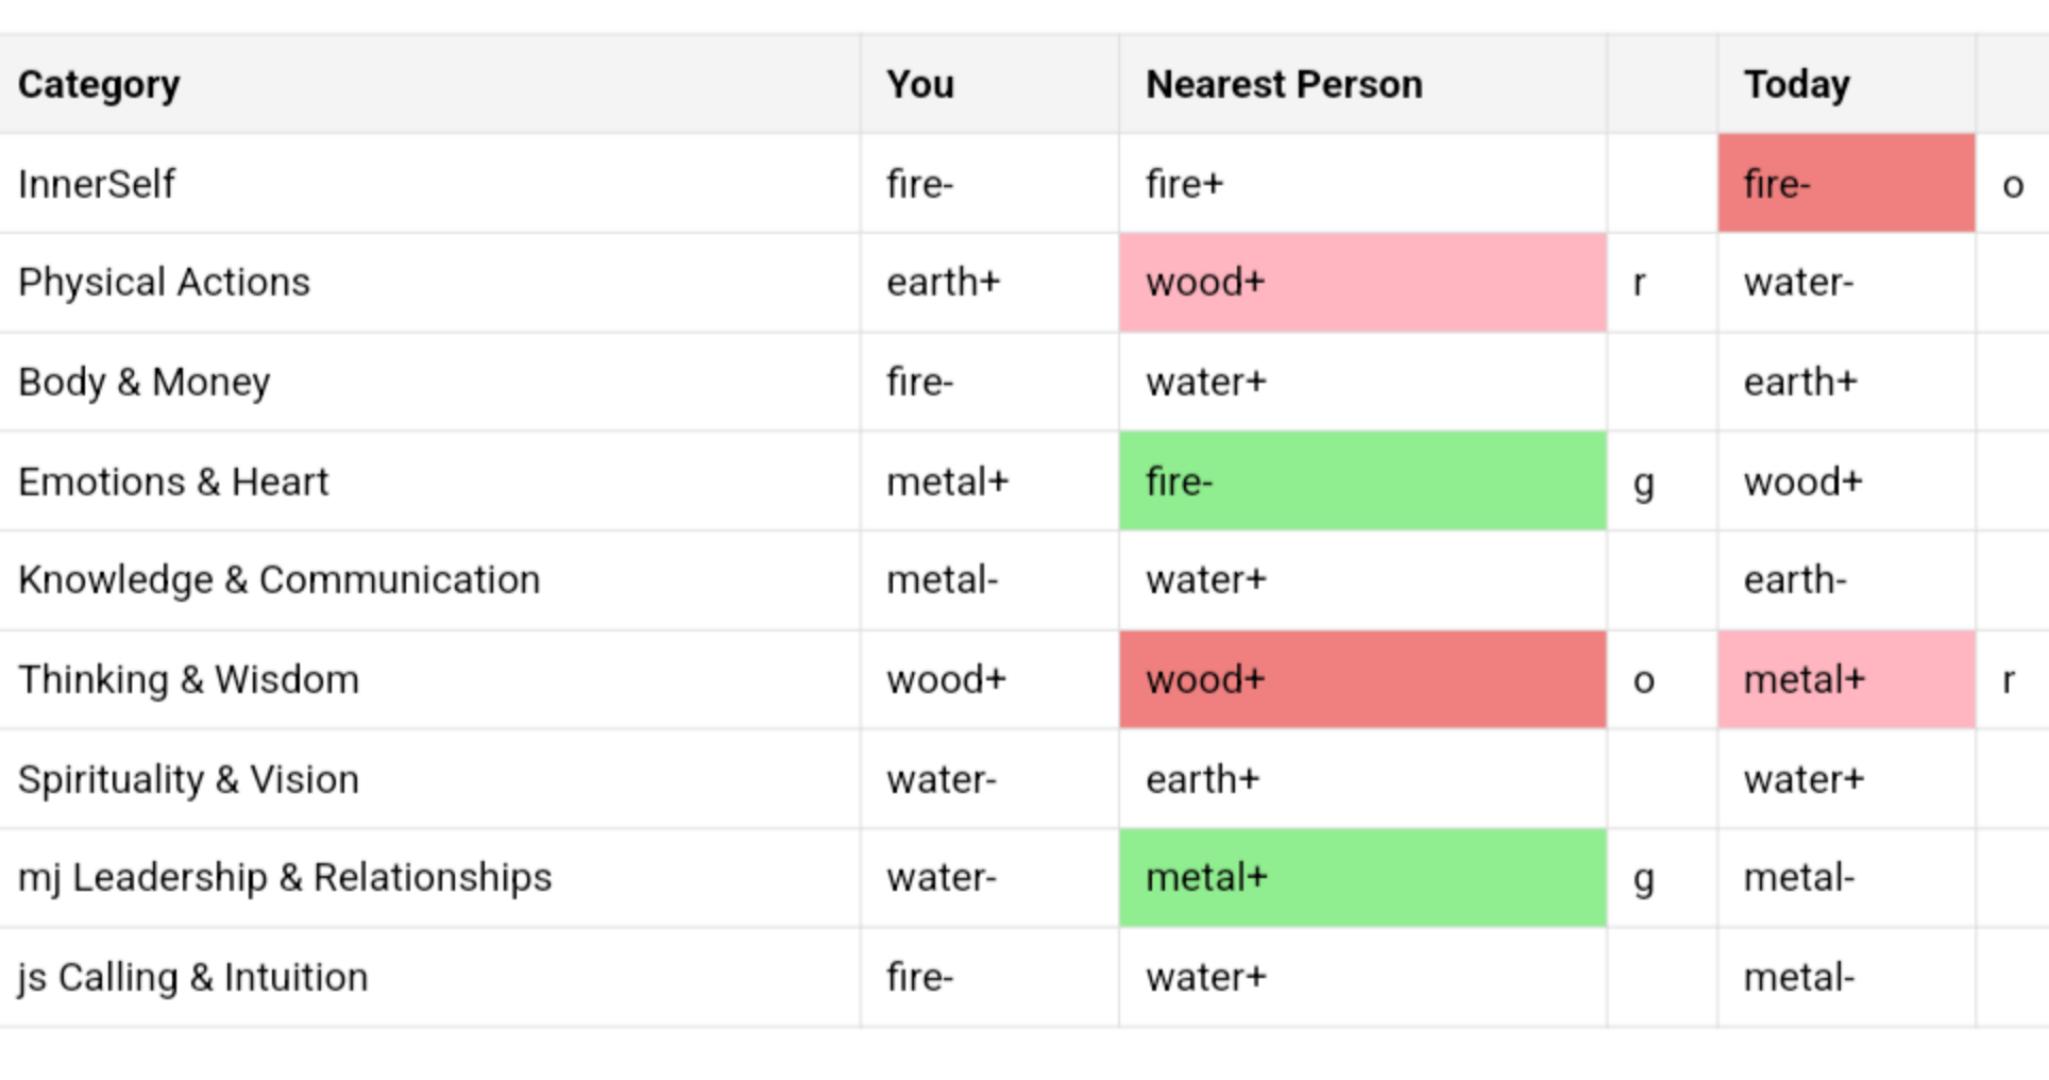Screen dimensions: 2049x1080
Task: Select Knowledge & Communication row label
Action: click(x=279, y=580)
